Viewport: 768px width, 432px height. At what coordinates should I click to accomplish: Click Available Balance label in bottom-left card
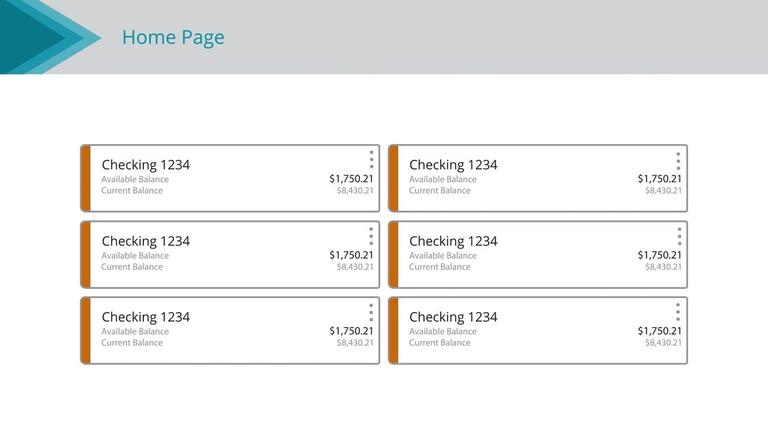[135, 332]
